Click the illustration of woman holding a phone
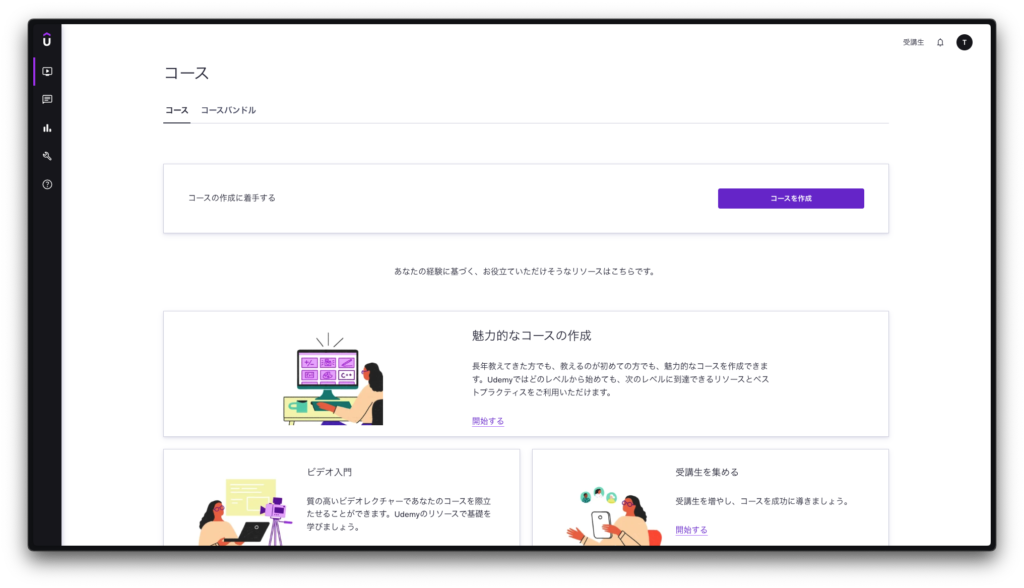1024x588 pixels. 610,517
